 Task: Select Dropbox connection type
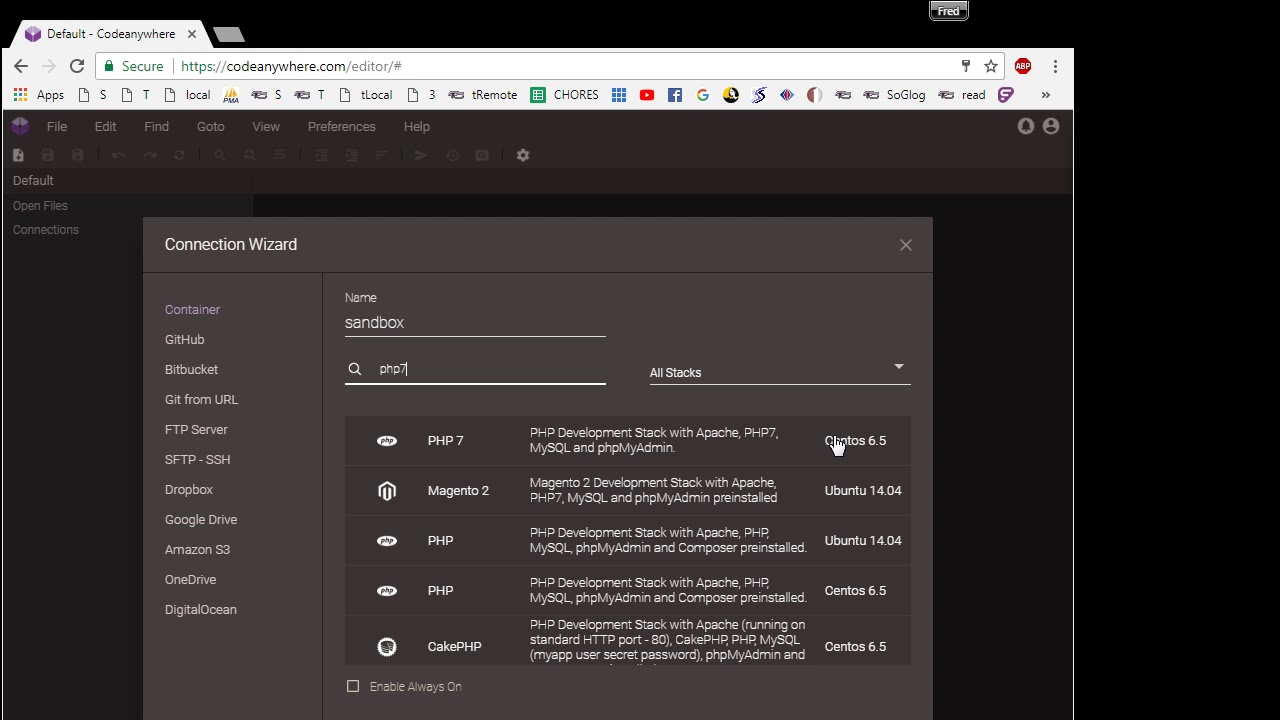pos(189,490)
